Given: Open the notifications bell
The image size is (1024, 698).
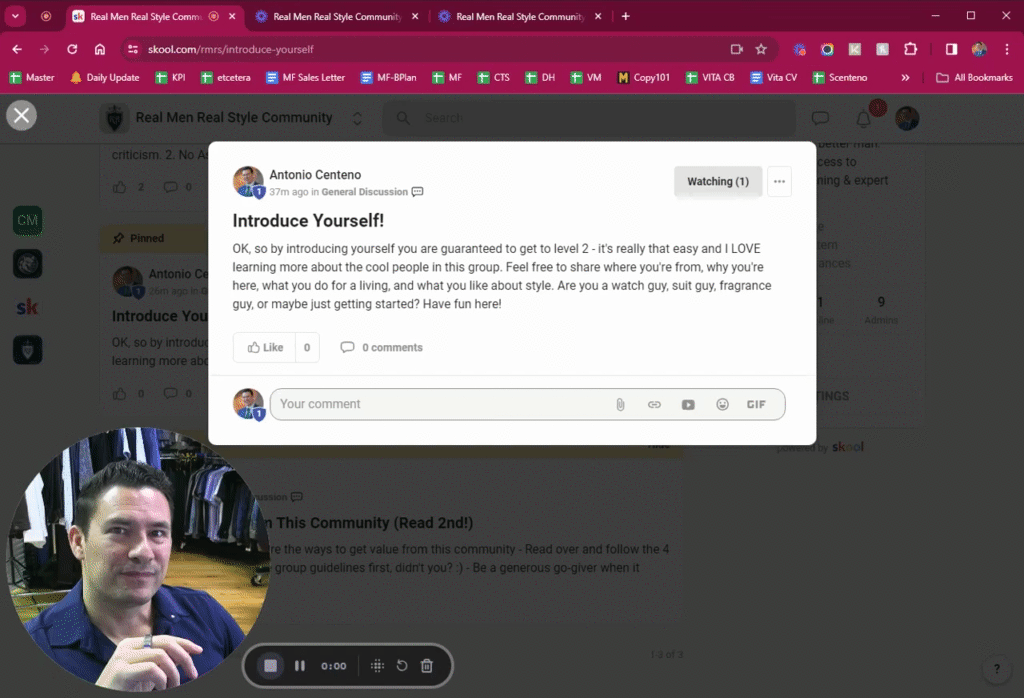Looking at the screenshot, I should coord(863,119).
